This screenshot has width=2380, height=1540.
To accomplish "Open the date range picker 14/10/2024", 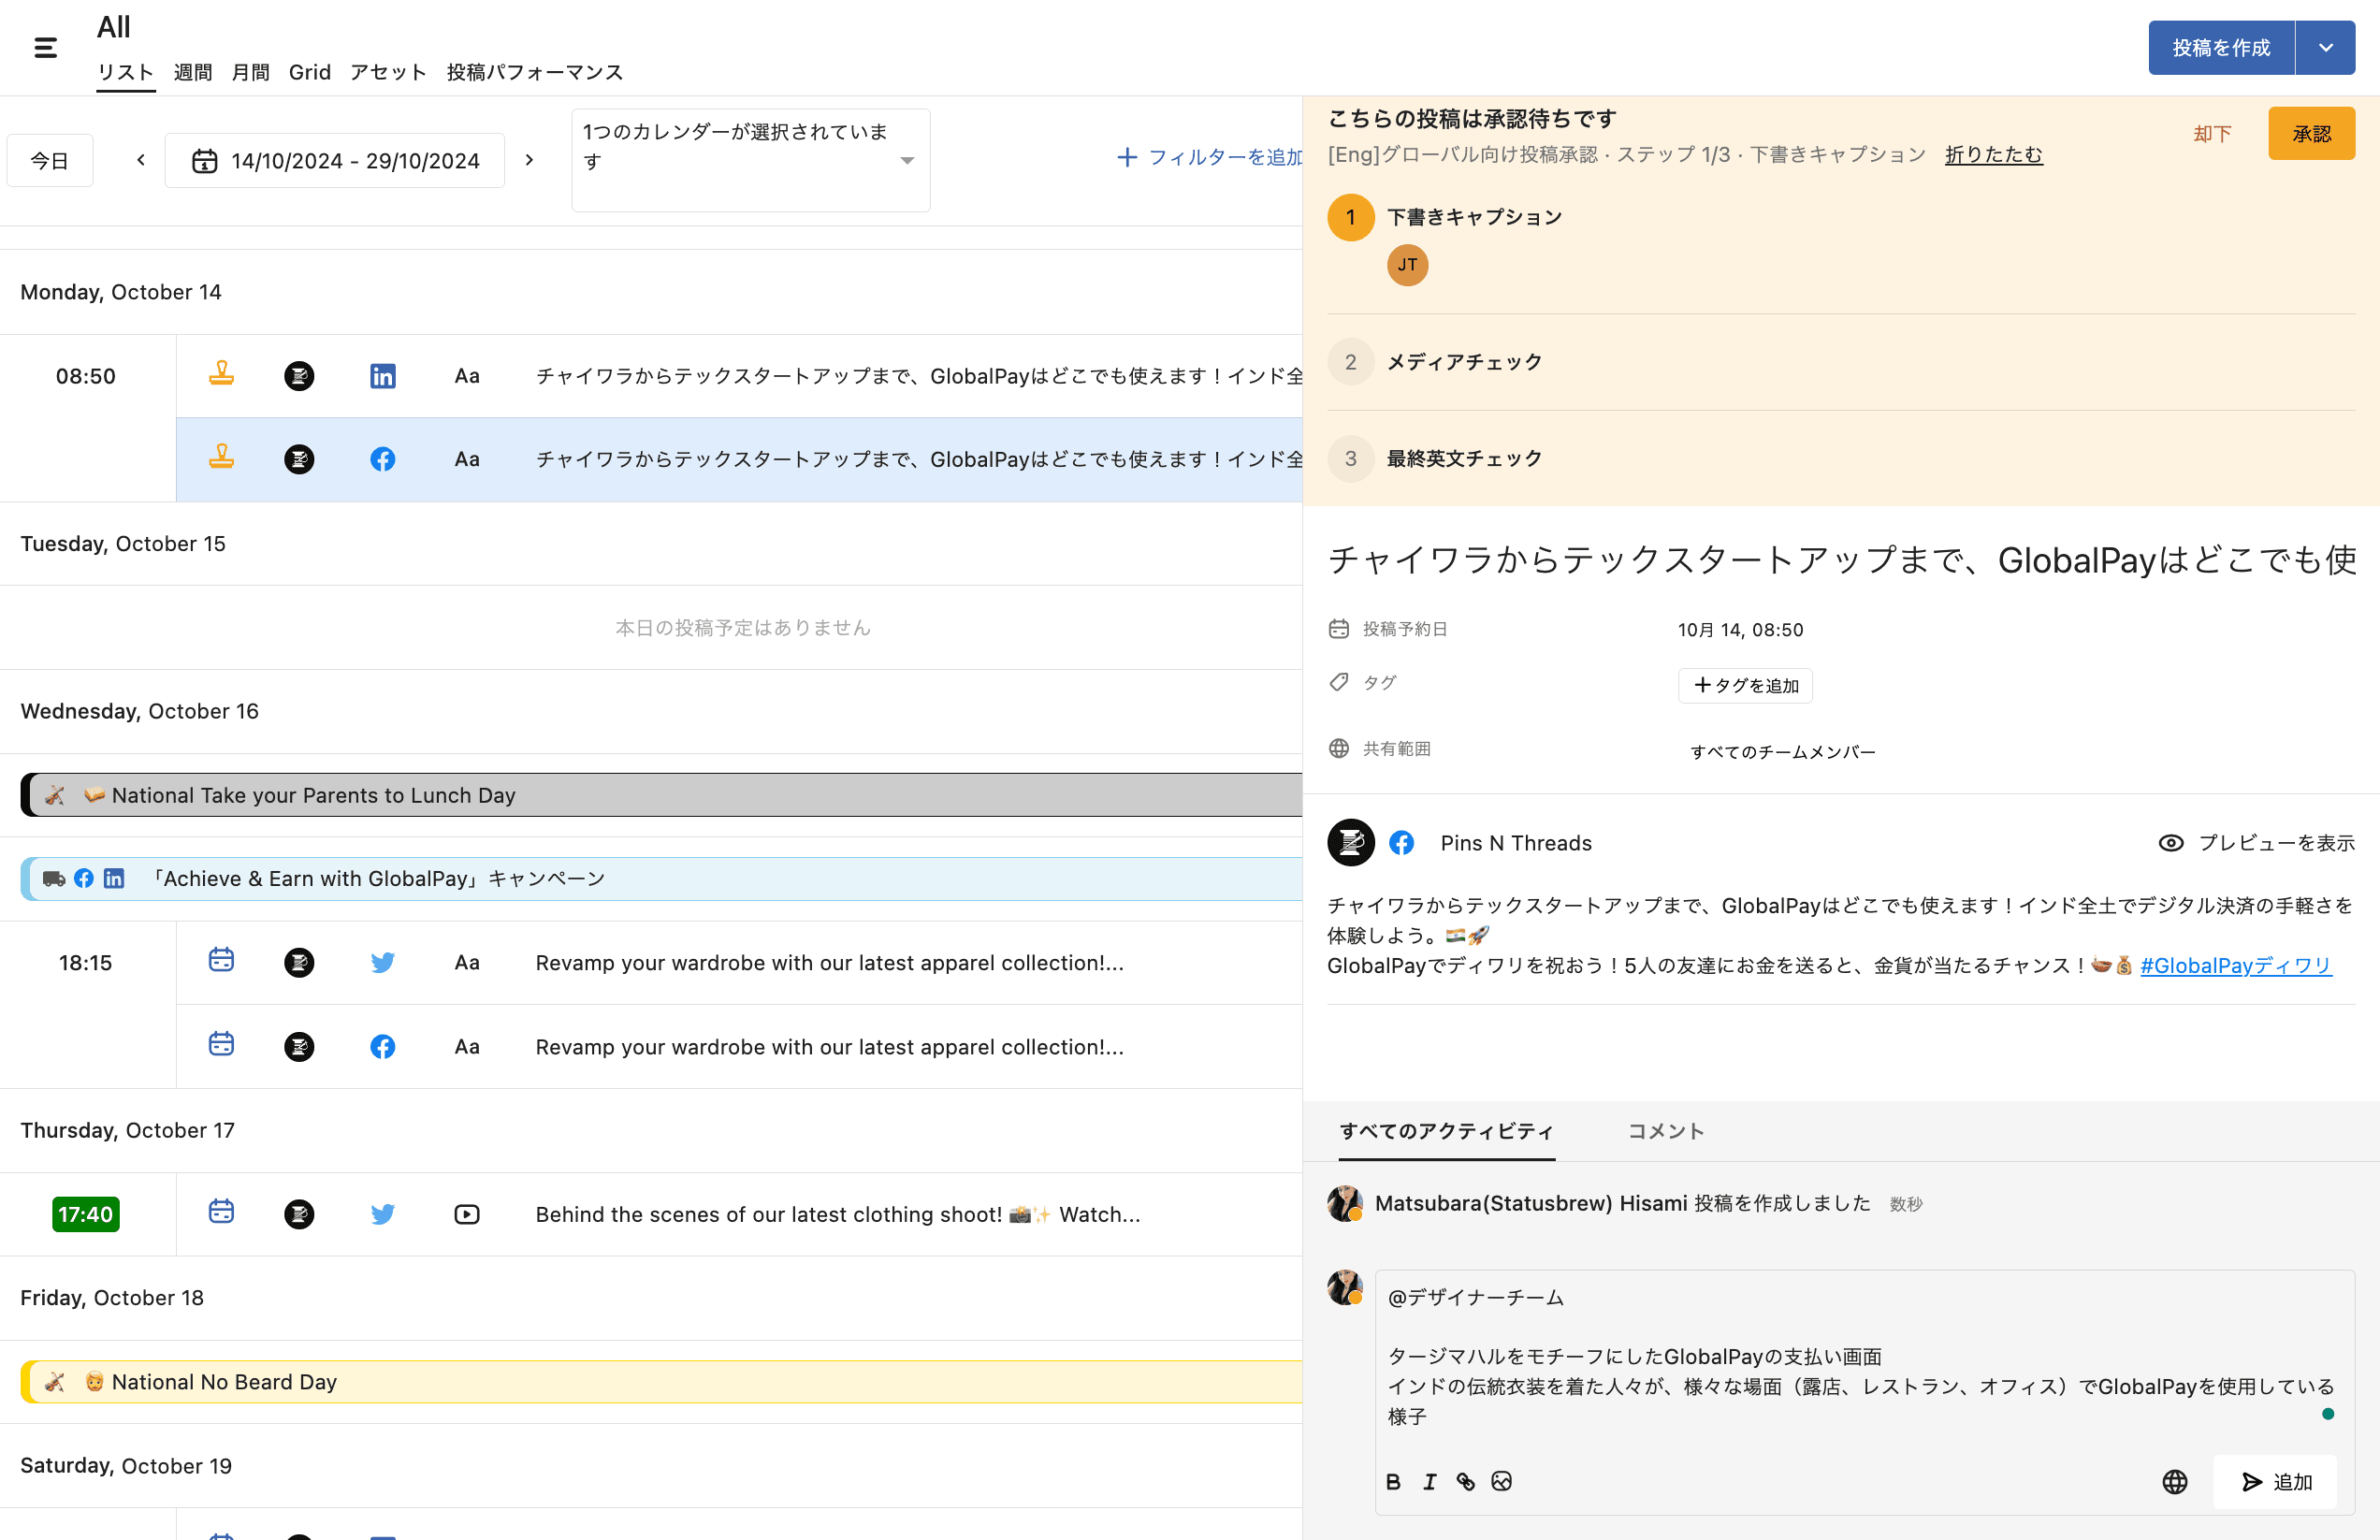I will click(335, 160).
